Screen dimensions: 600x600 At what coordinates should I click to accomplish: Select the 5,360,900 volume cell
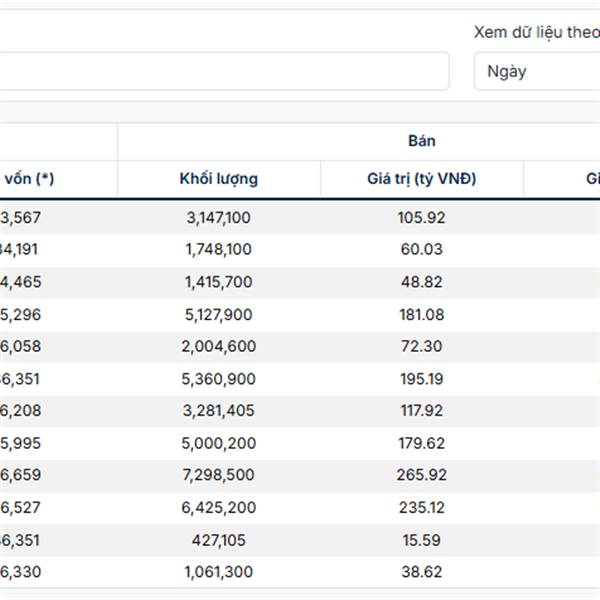point(219,379)
